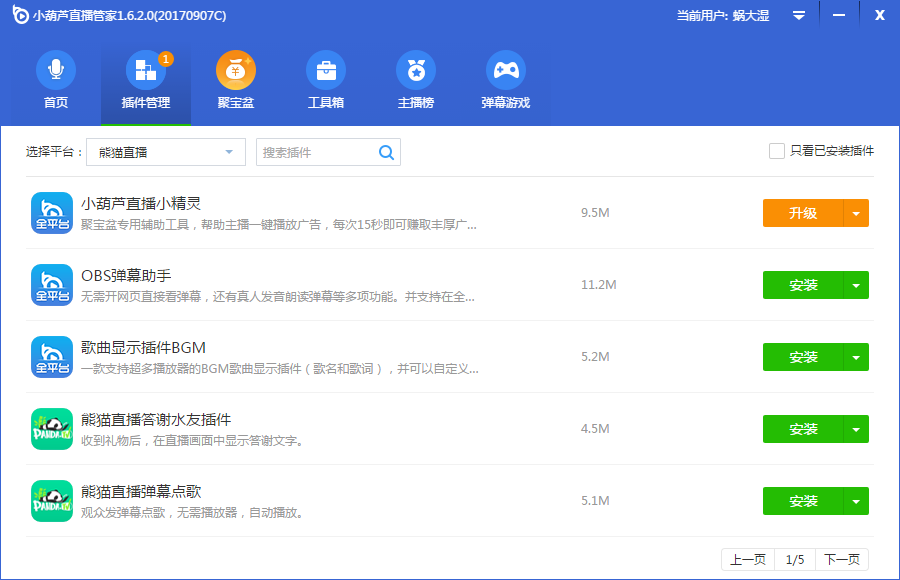Expand the arrow beside 升级 button
900x580 pixels.
coord(856,213)
